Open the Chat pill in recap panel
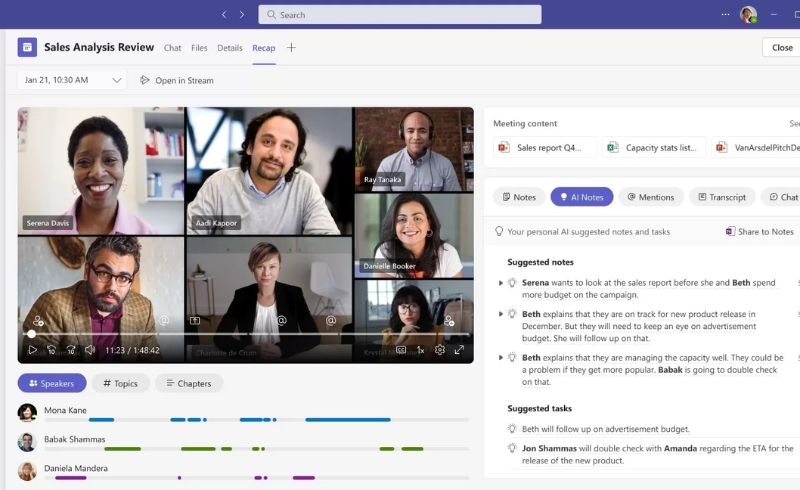The height and width of the screenshot is (490, 800). point(782,197)
